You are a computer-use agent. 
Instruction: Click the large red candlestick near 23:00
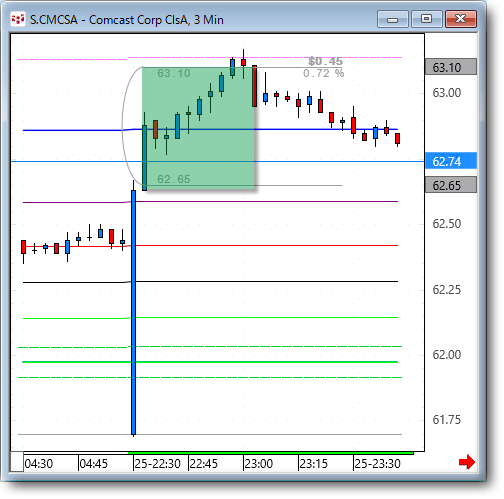[255, 86]
